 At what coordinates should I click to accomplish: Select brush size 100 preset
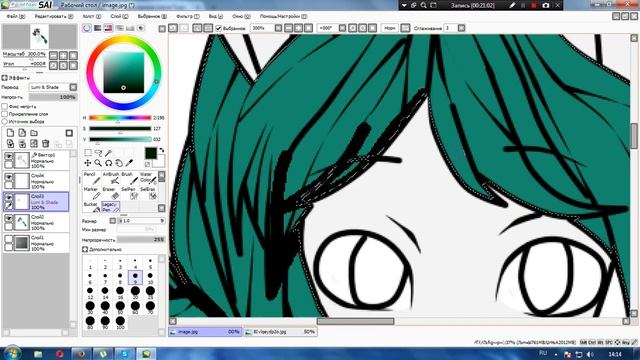point(120,322)
